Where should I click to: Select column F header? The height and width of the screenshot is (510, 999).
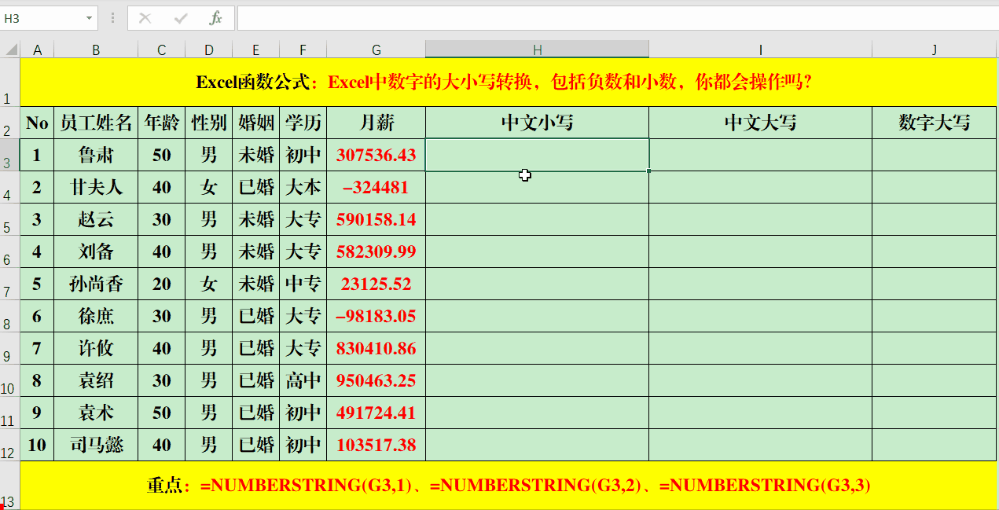click(x=303, y=50)
